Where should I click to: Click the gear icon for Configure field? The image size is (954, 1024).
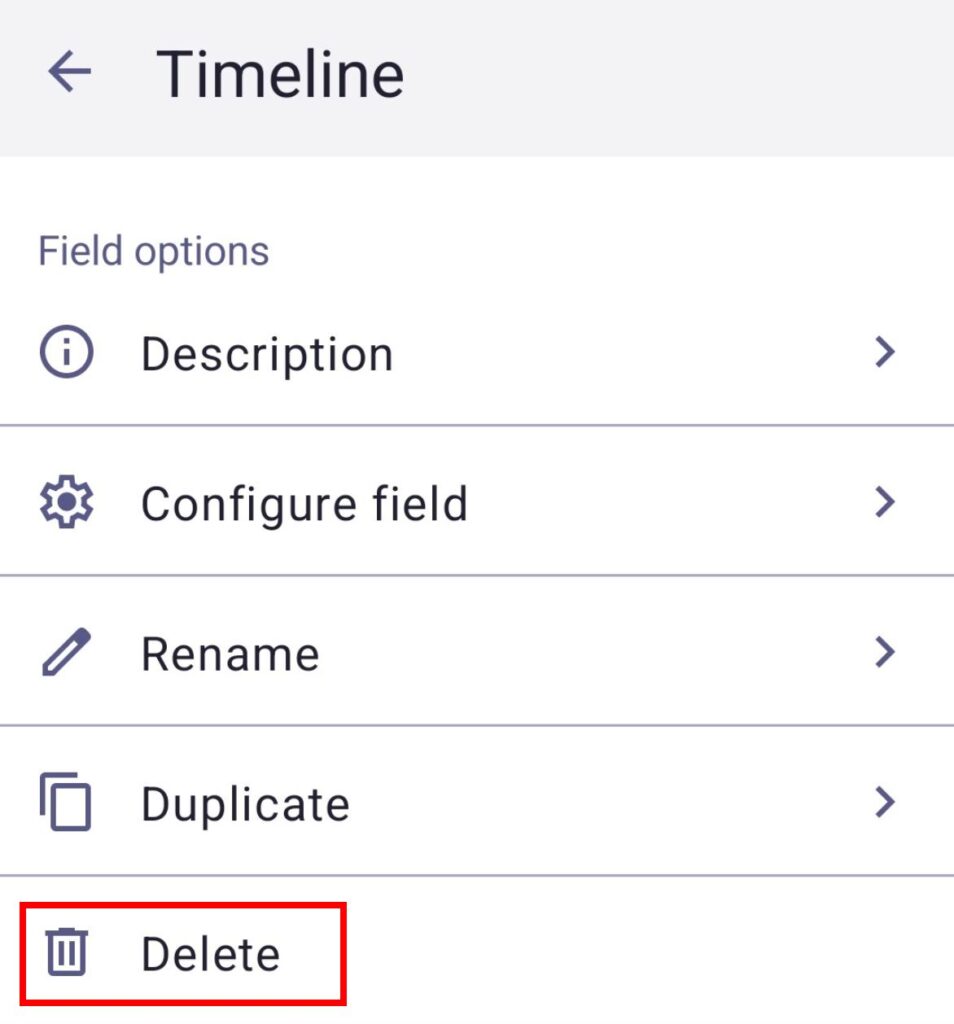[x=66, y=503]
